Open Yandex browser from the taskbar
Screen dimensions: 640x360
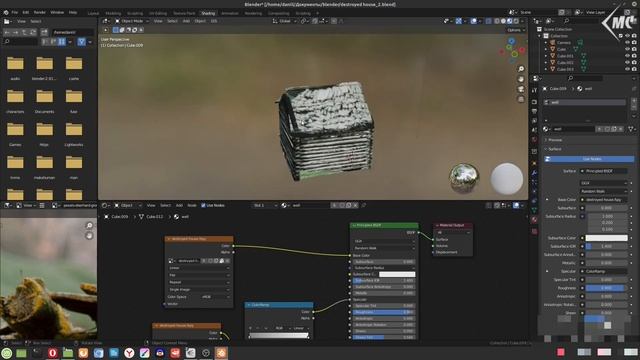pyautogui.click(x=129, y=353)
